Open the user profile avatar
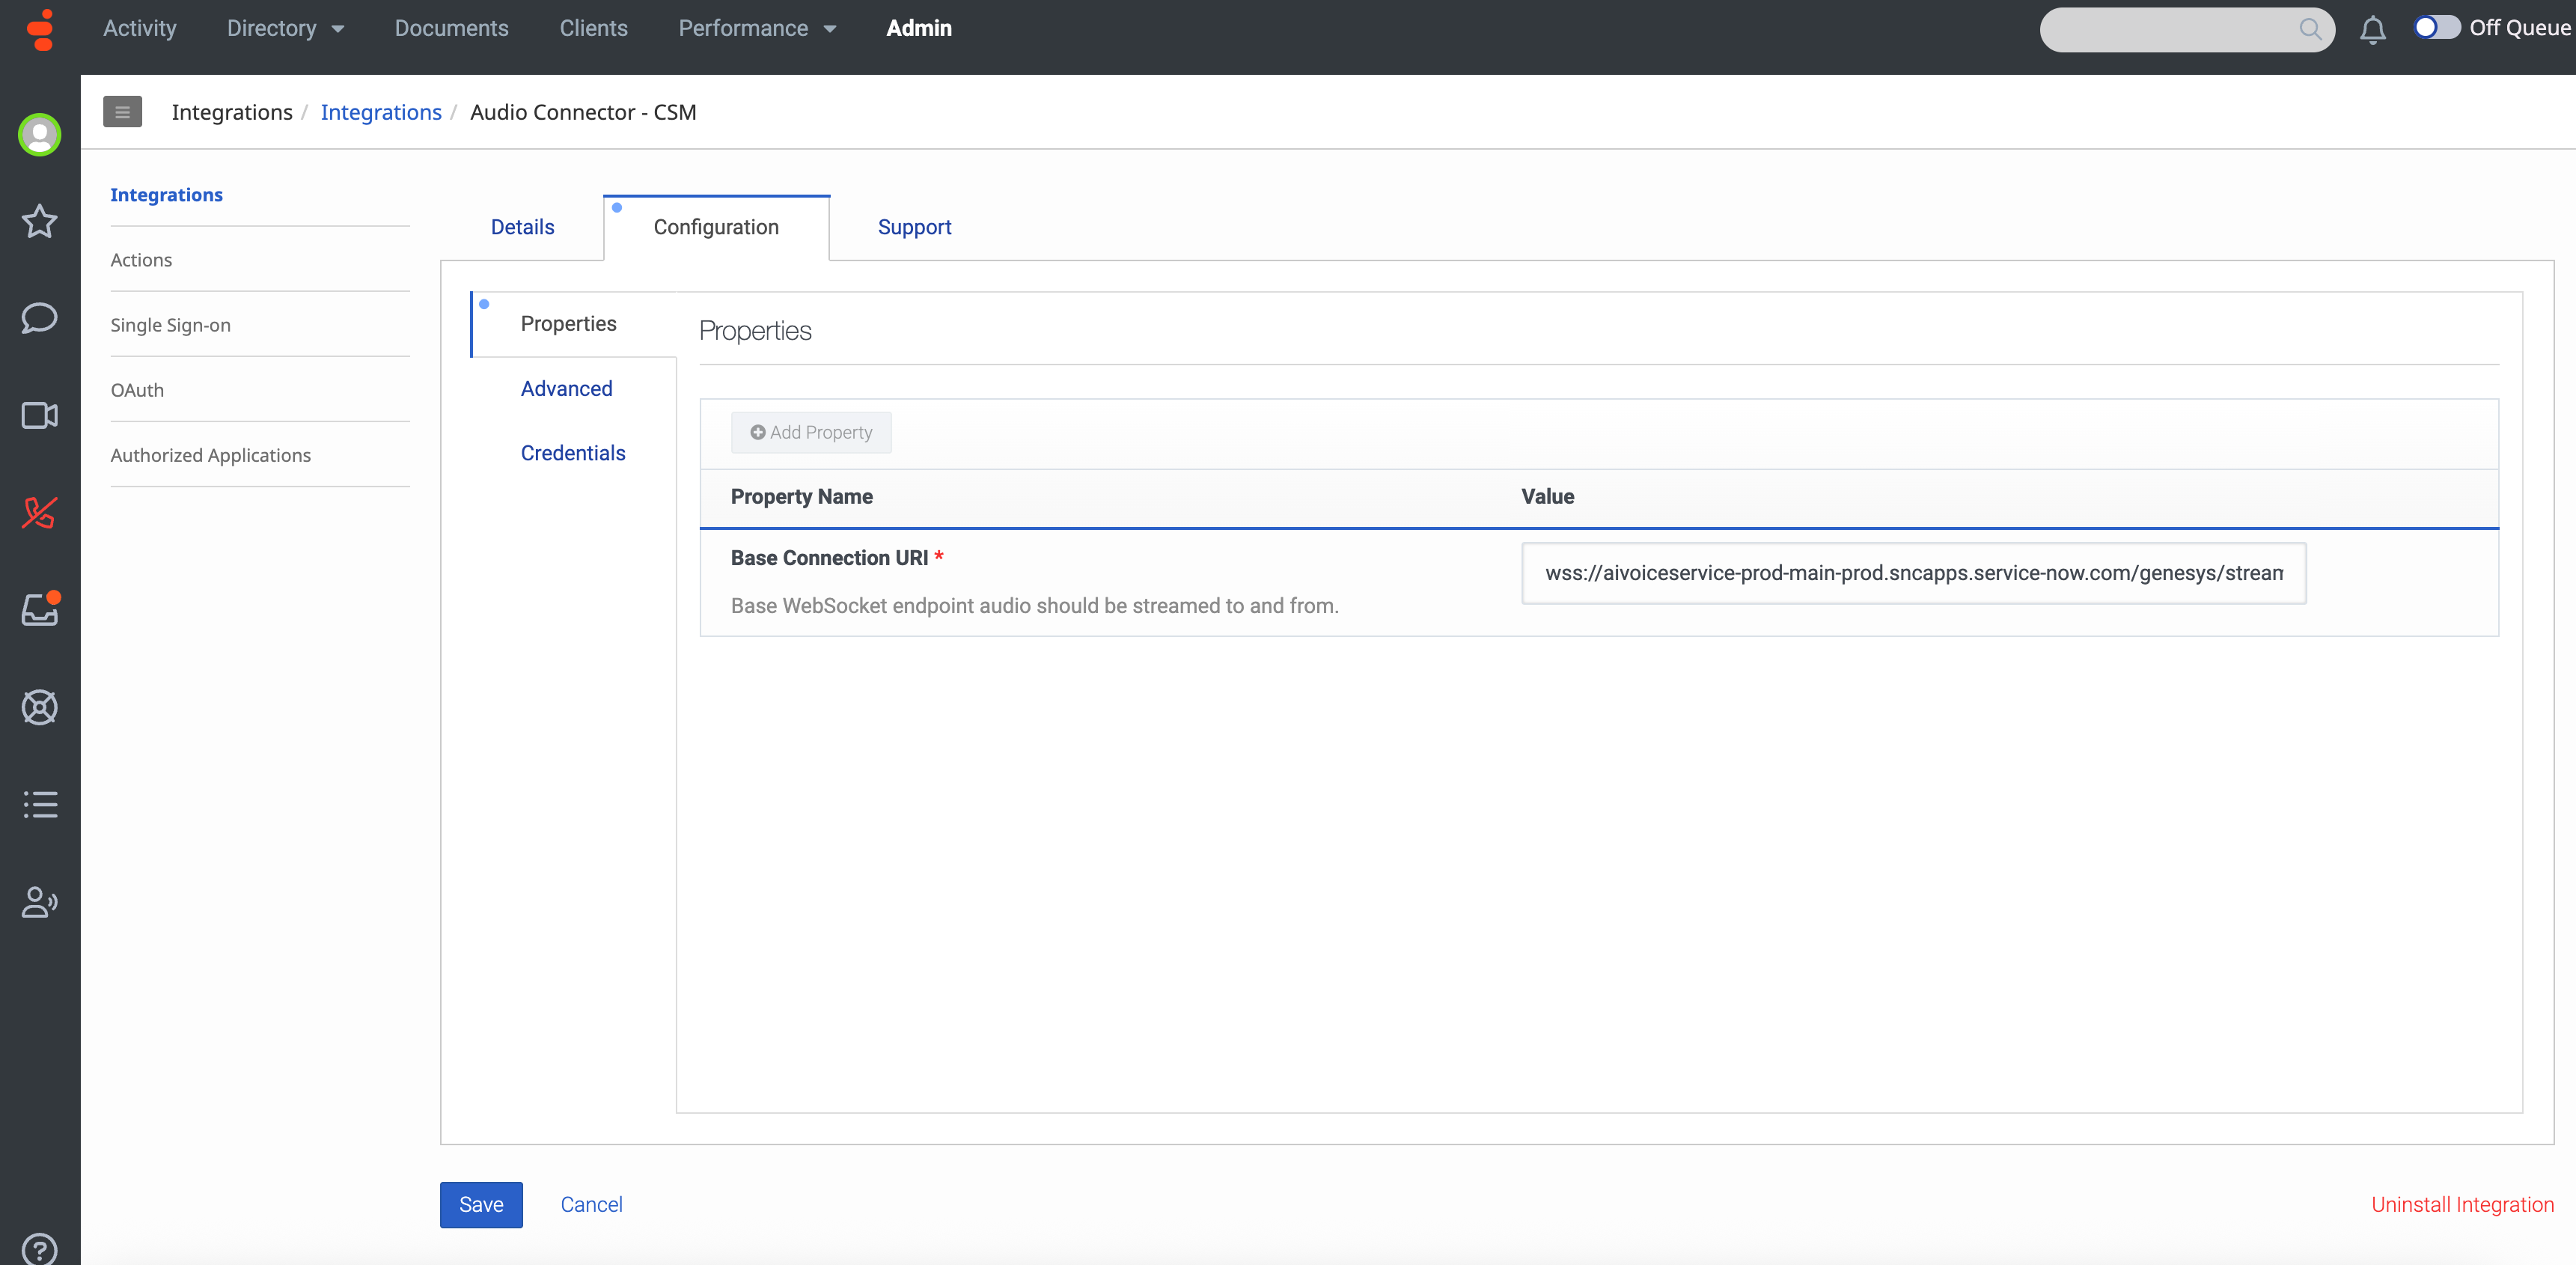The image size is (2576, 1265). pyautogui.click(x=40, y=134)
